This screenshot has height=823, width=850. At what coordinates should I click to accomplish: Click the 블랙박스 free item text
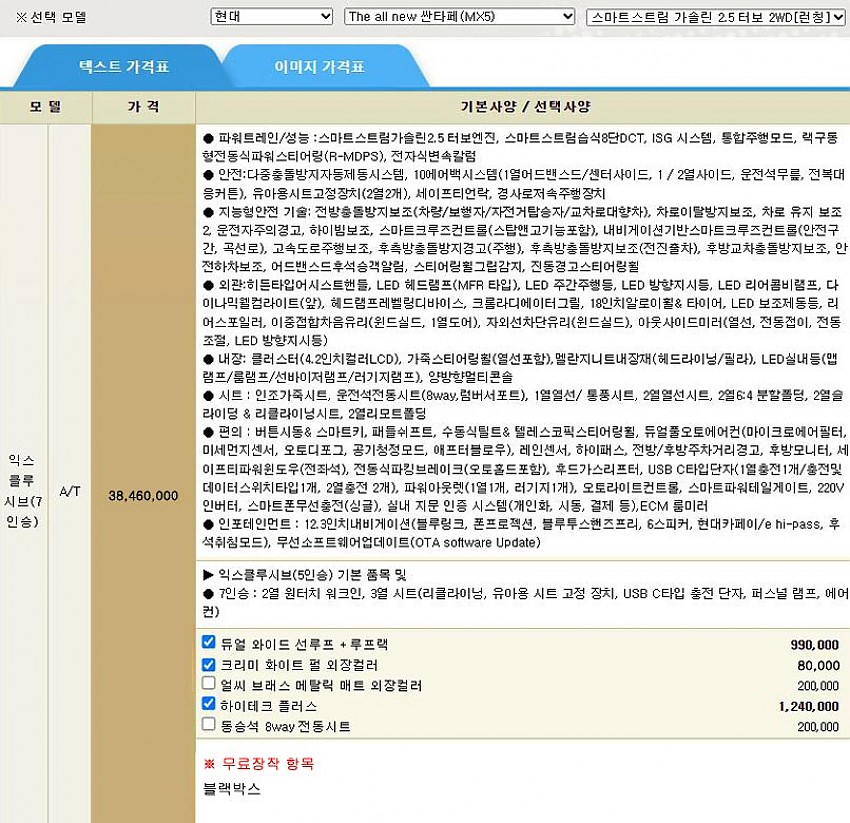click(x=232, y=789)
